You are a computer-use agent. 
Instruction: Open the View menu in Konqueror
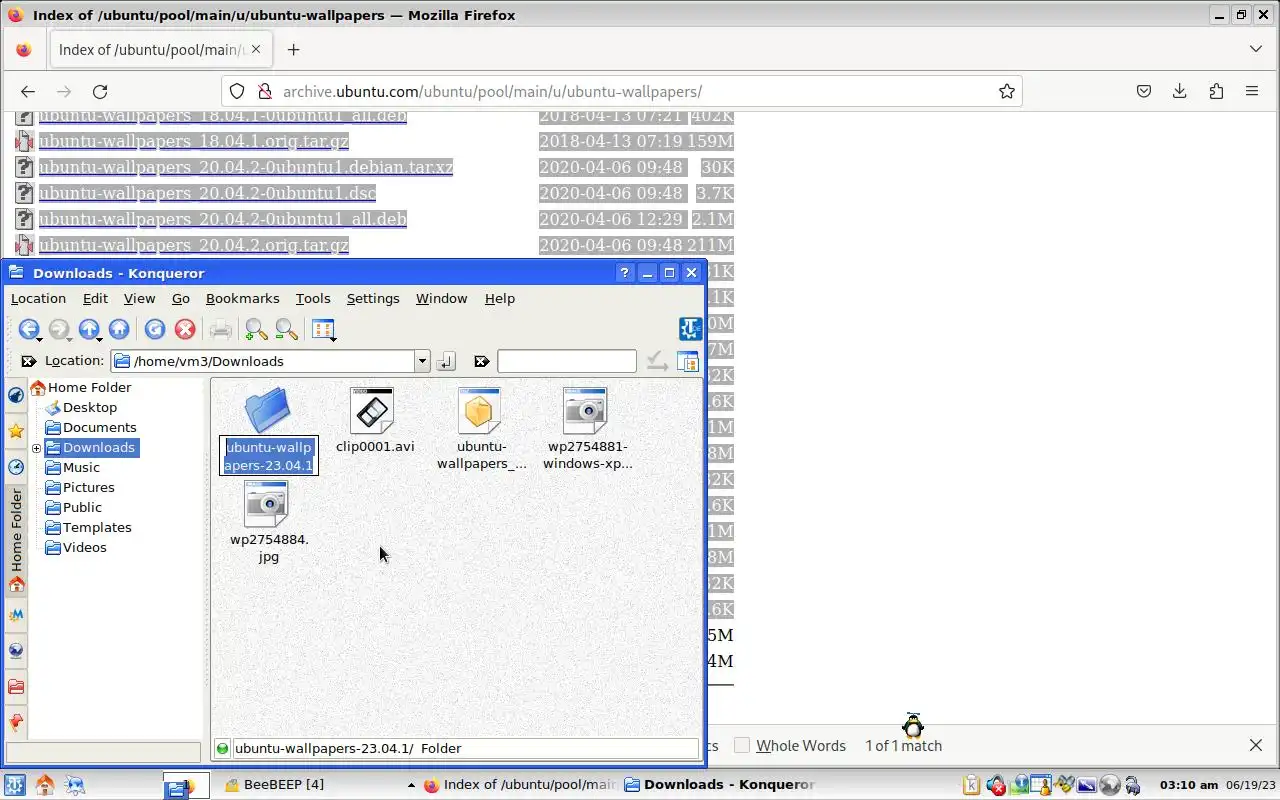point(139,298)
